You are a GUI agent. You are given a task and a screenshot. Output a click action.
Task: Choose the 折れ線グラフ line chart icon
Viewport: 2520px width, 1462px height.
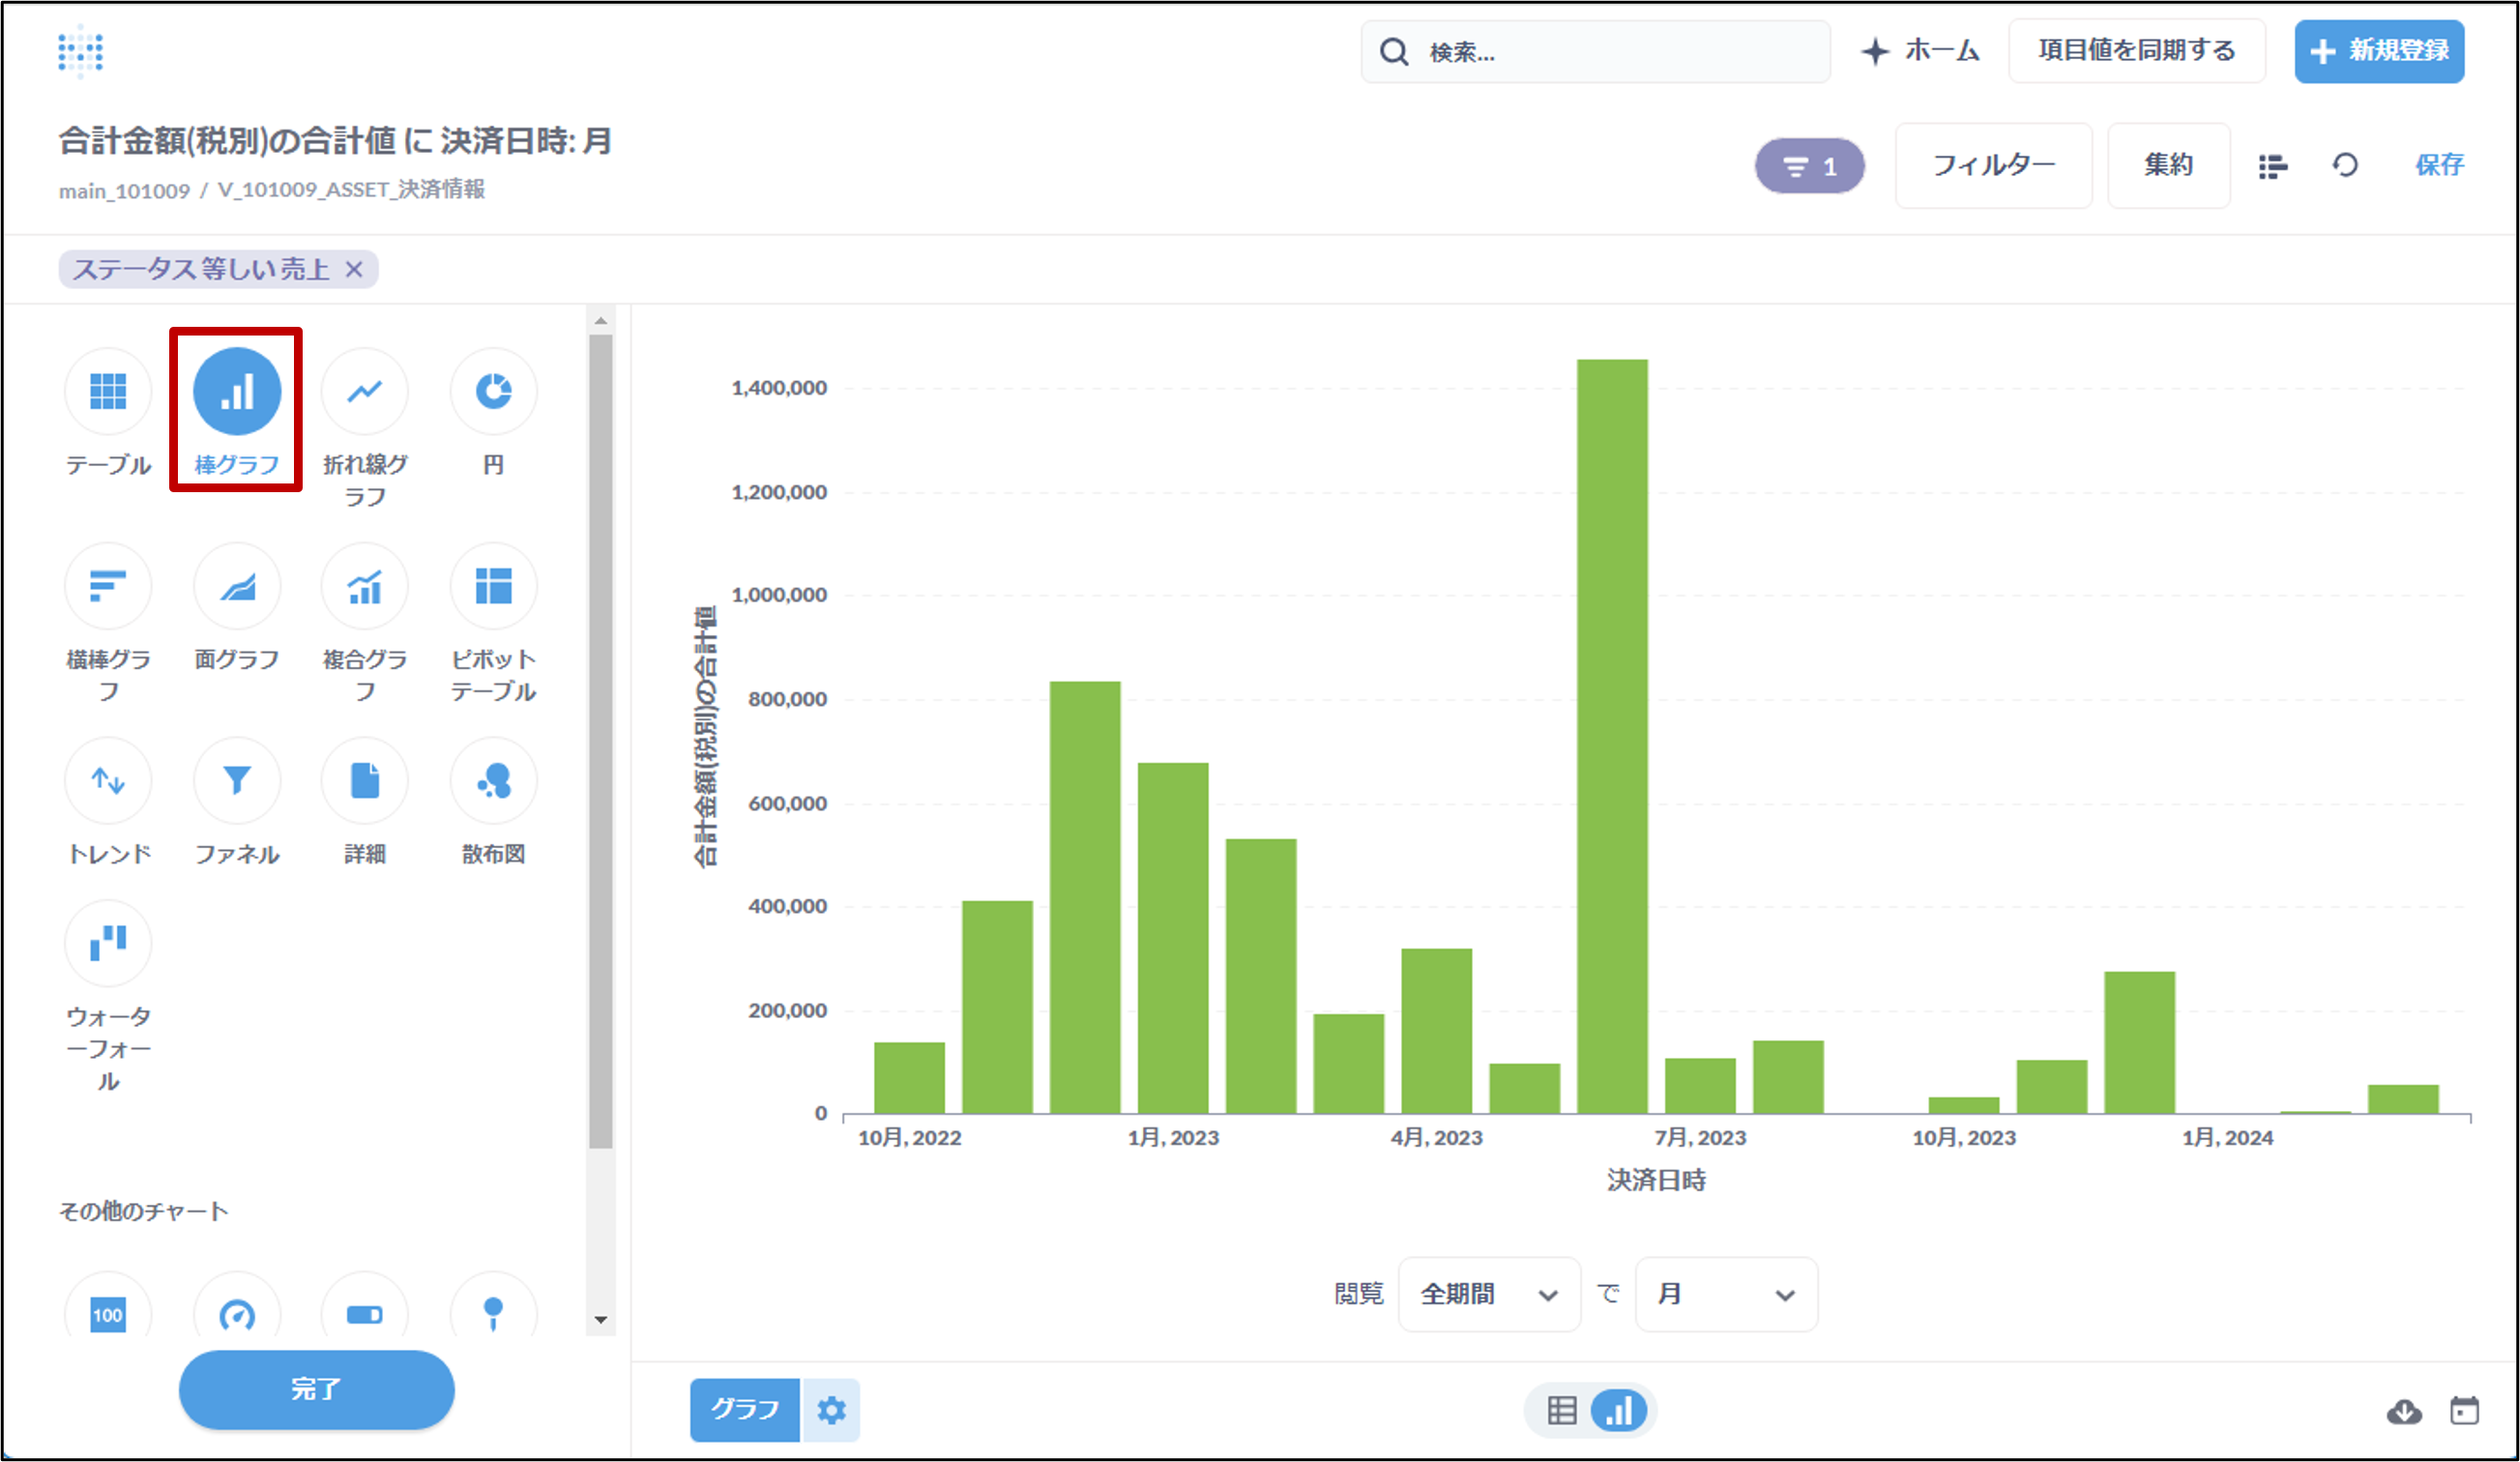coord(364,391)
